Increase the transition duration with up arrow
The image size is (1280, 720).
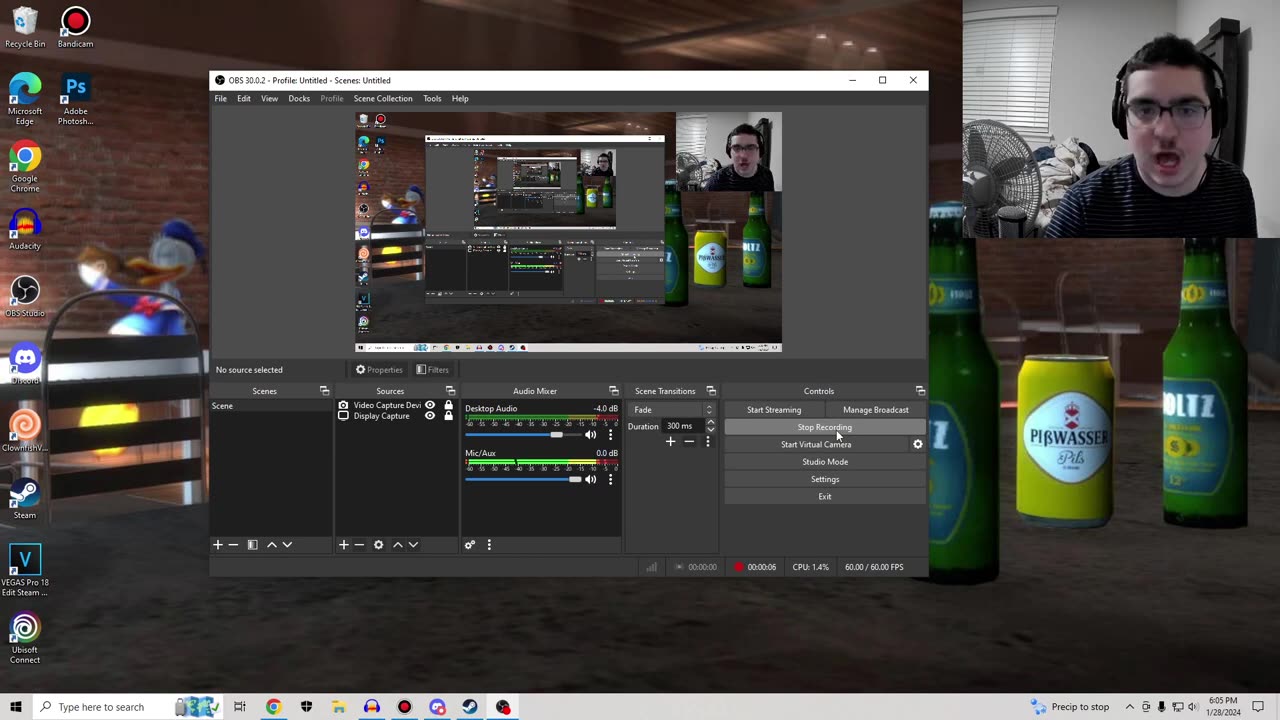710,423
